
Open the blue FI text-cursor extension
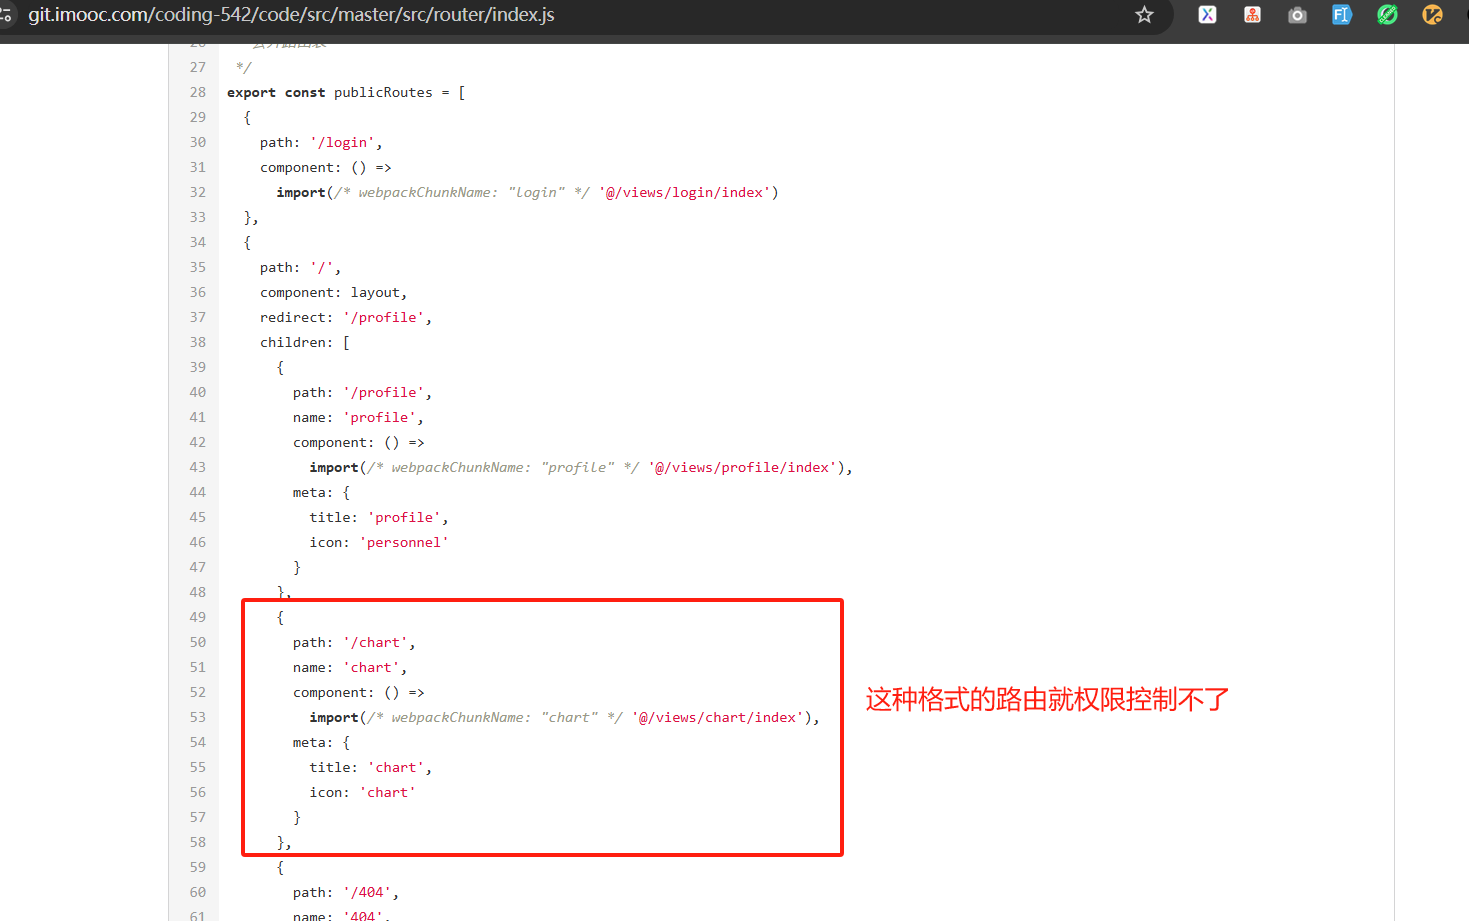1342,15
